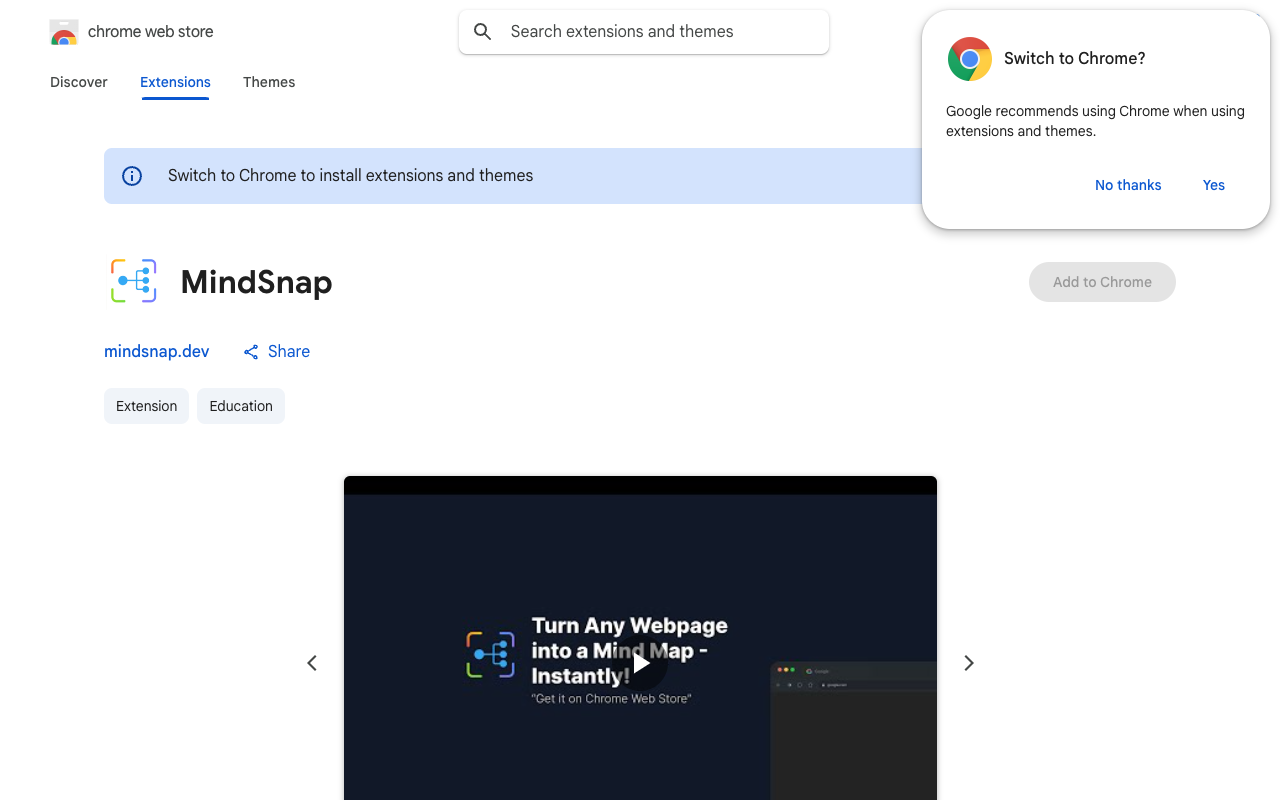Click the video preview thumbnail
Screen dimensions: 1280x800
click(x=640, y=638)
